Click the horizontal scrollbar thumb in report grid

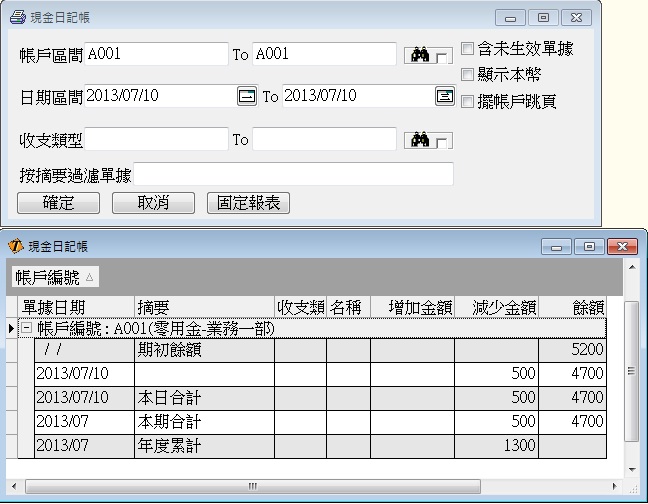pyautogui.click(x=252, y=486)
